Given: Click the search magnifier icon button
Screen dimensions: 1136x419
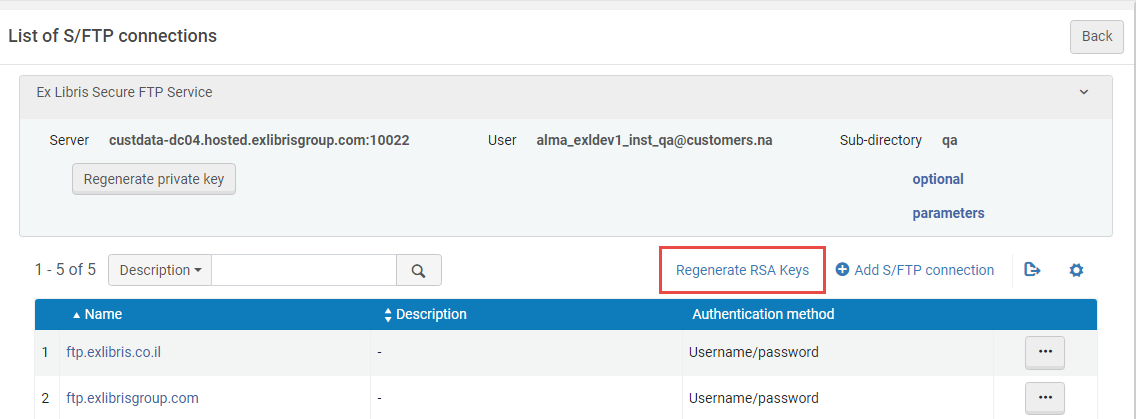Looking at the screenshot, I should [x=419, y=270].
